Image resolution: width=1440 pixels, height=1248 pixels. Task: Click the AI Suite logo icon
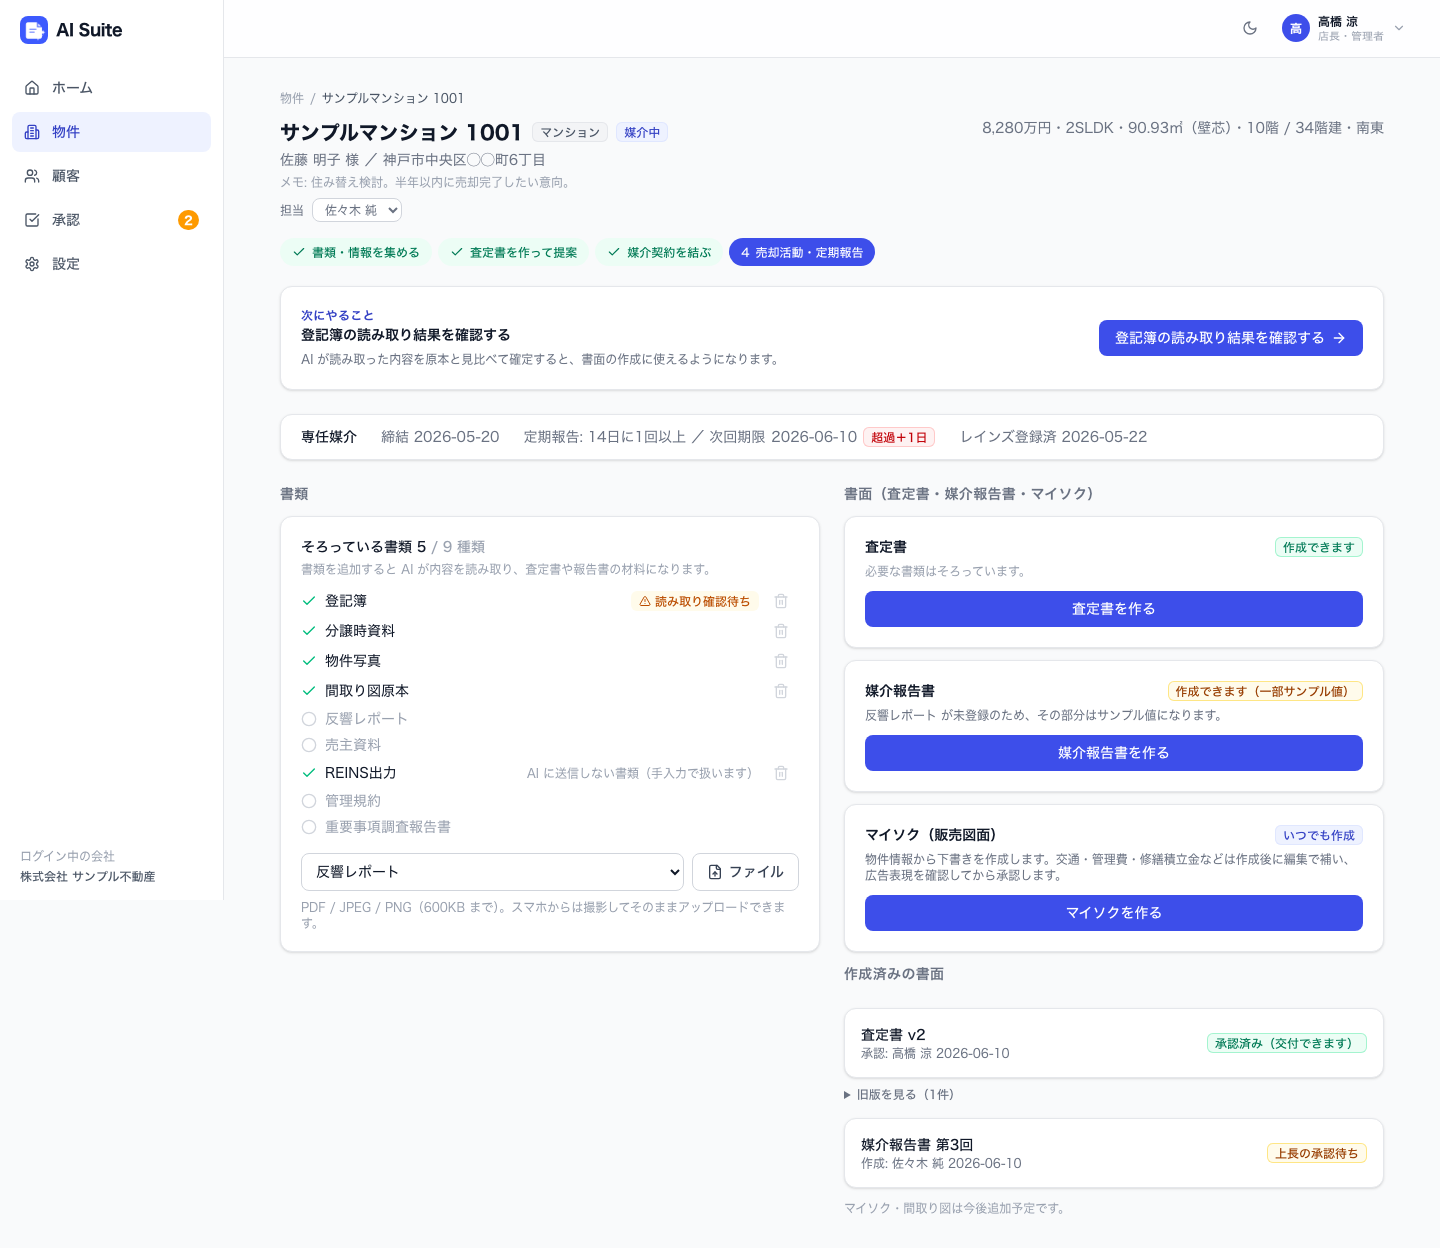pos(34,30)
